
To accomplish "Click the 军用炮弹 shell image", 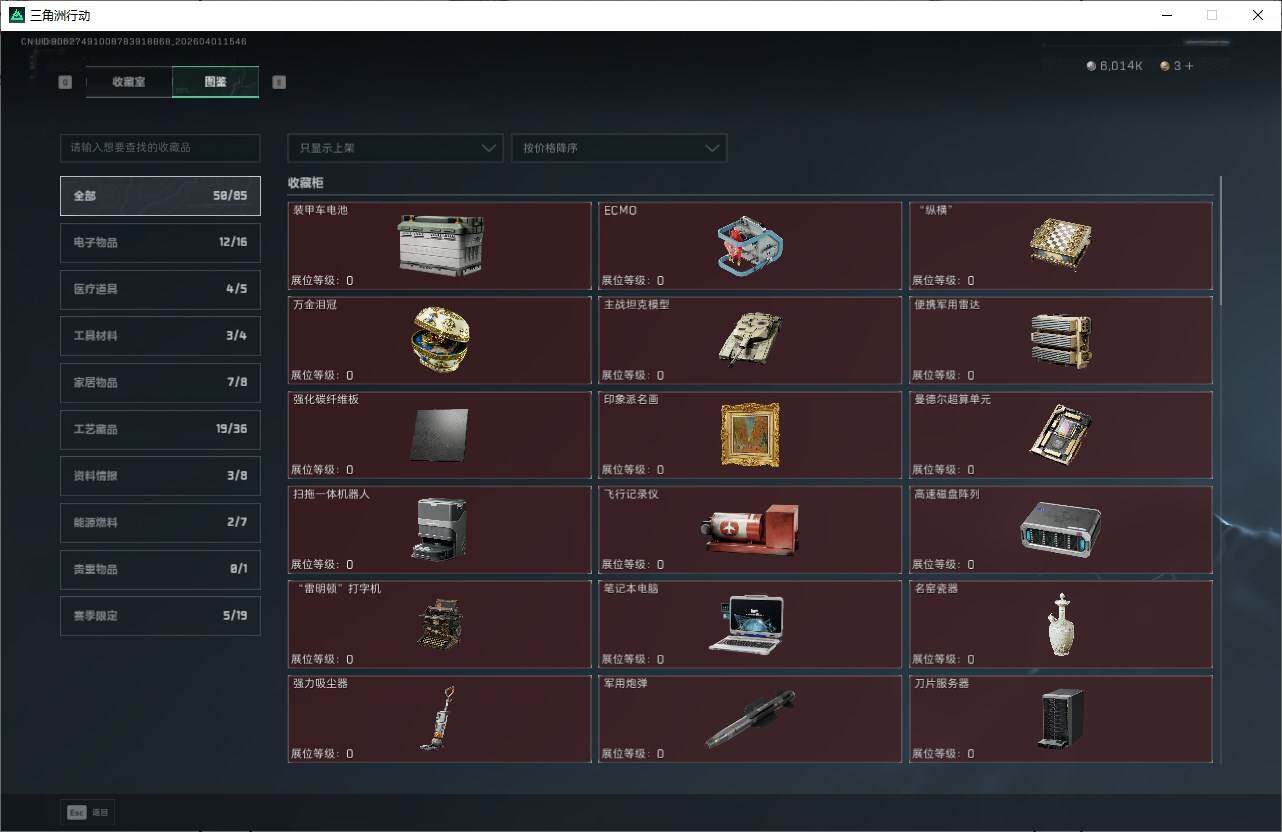I will point(750,718).
